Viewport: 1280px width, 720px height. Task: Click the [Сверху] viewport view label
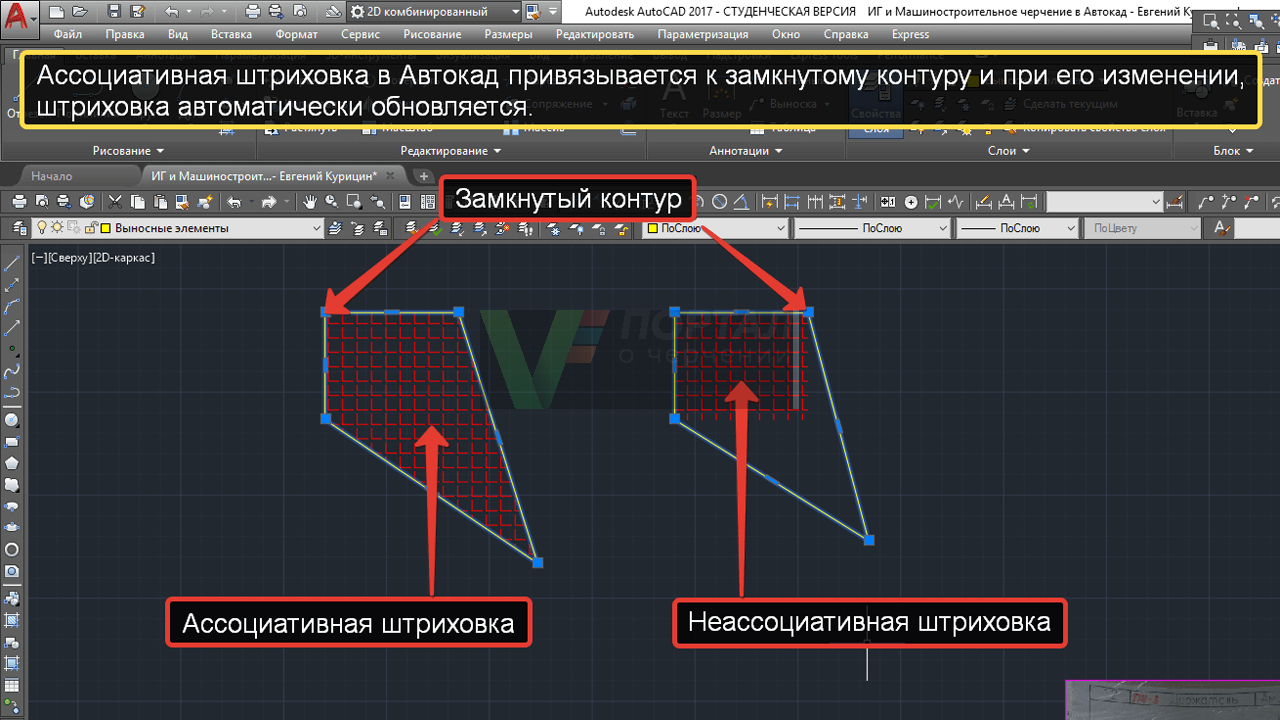pos(71,257)
